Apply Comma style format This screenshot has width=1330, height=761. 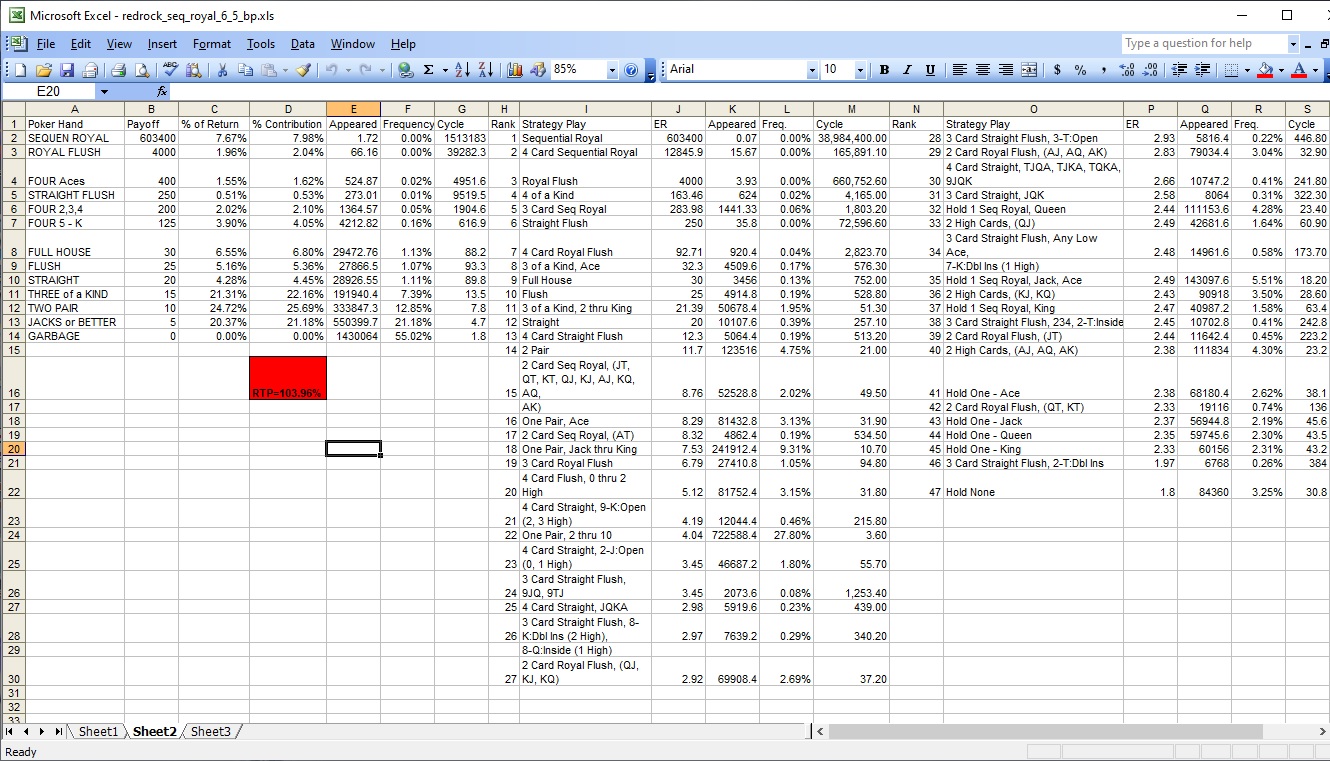click(x=1103, y=70)
